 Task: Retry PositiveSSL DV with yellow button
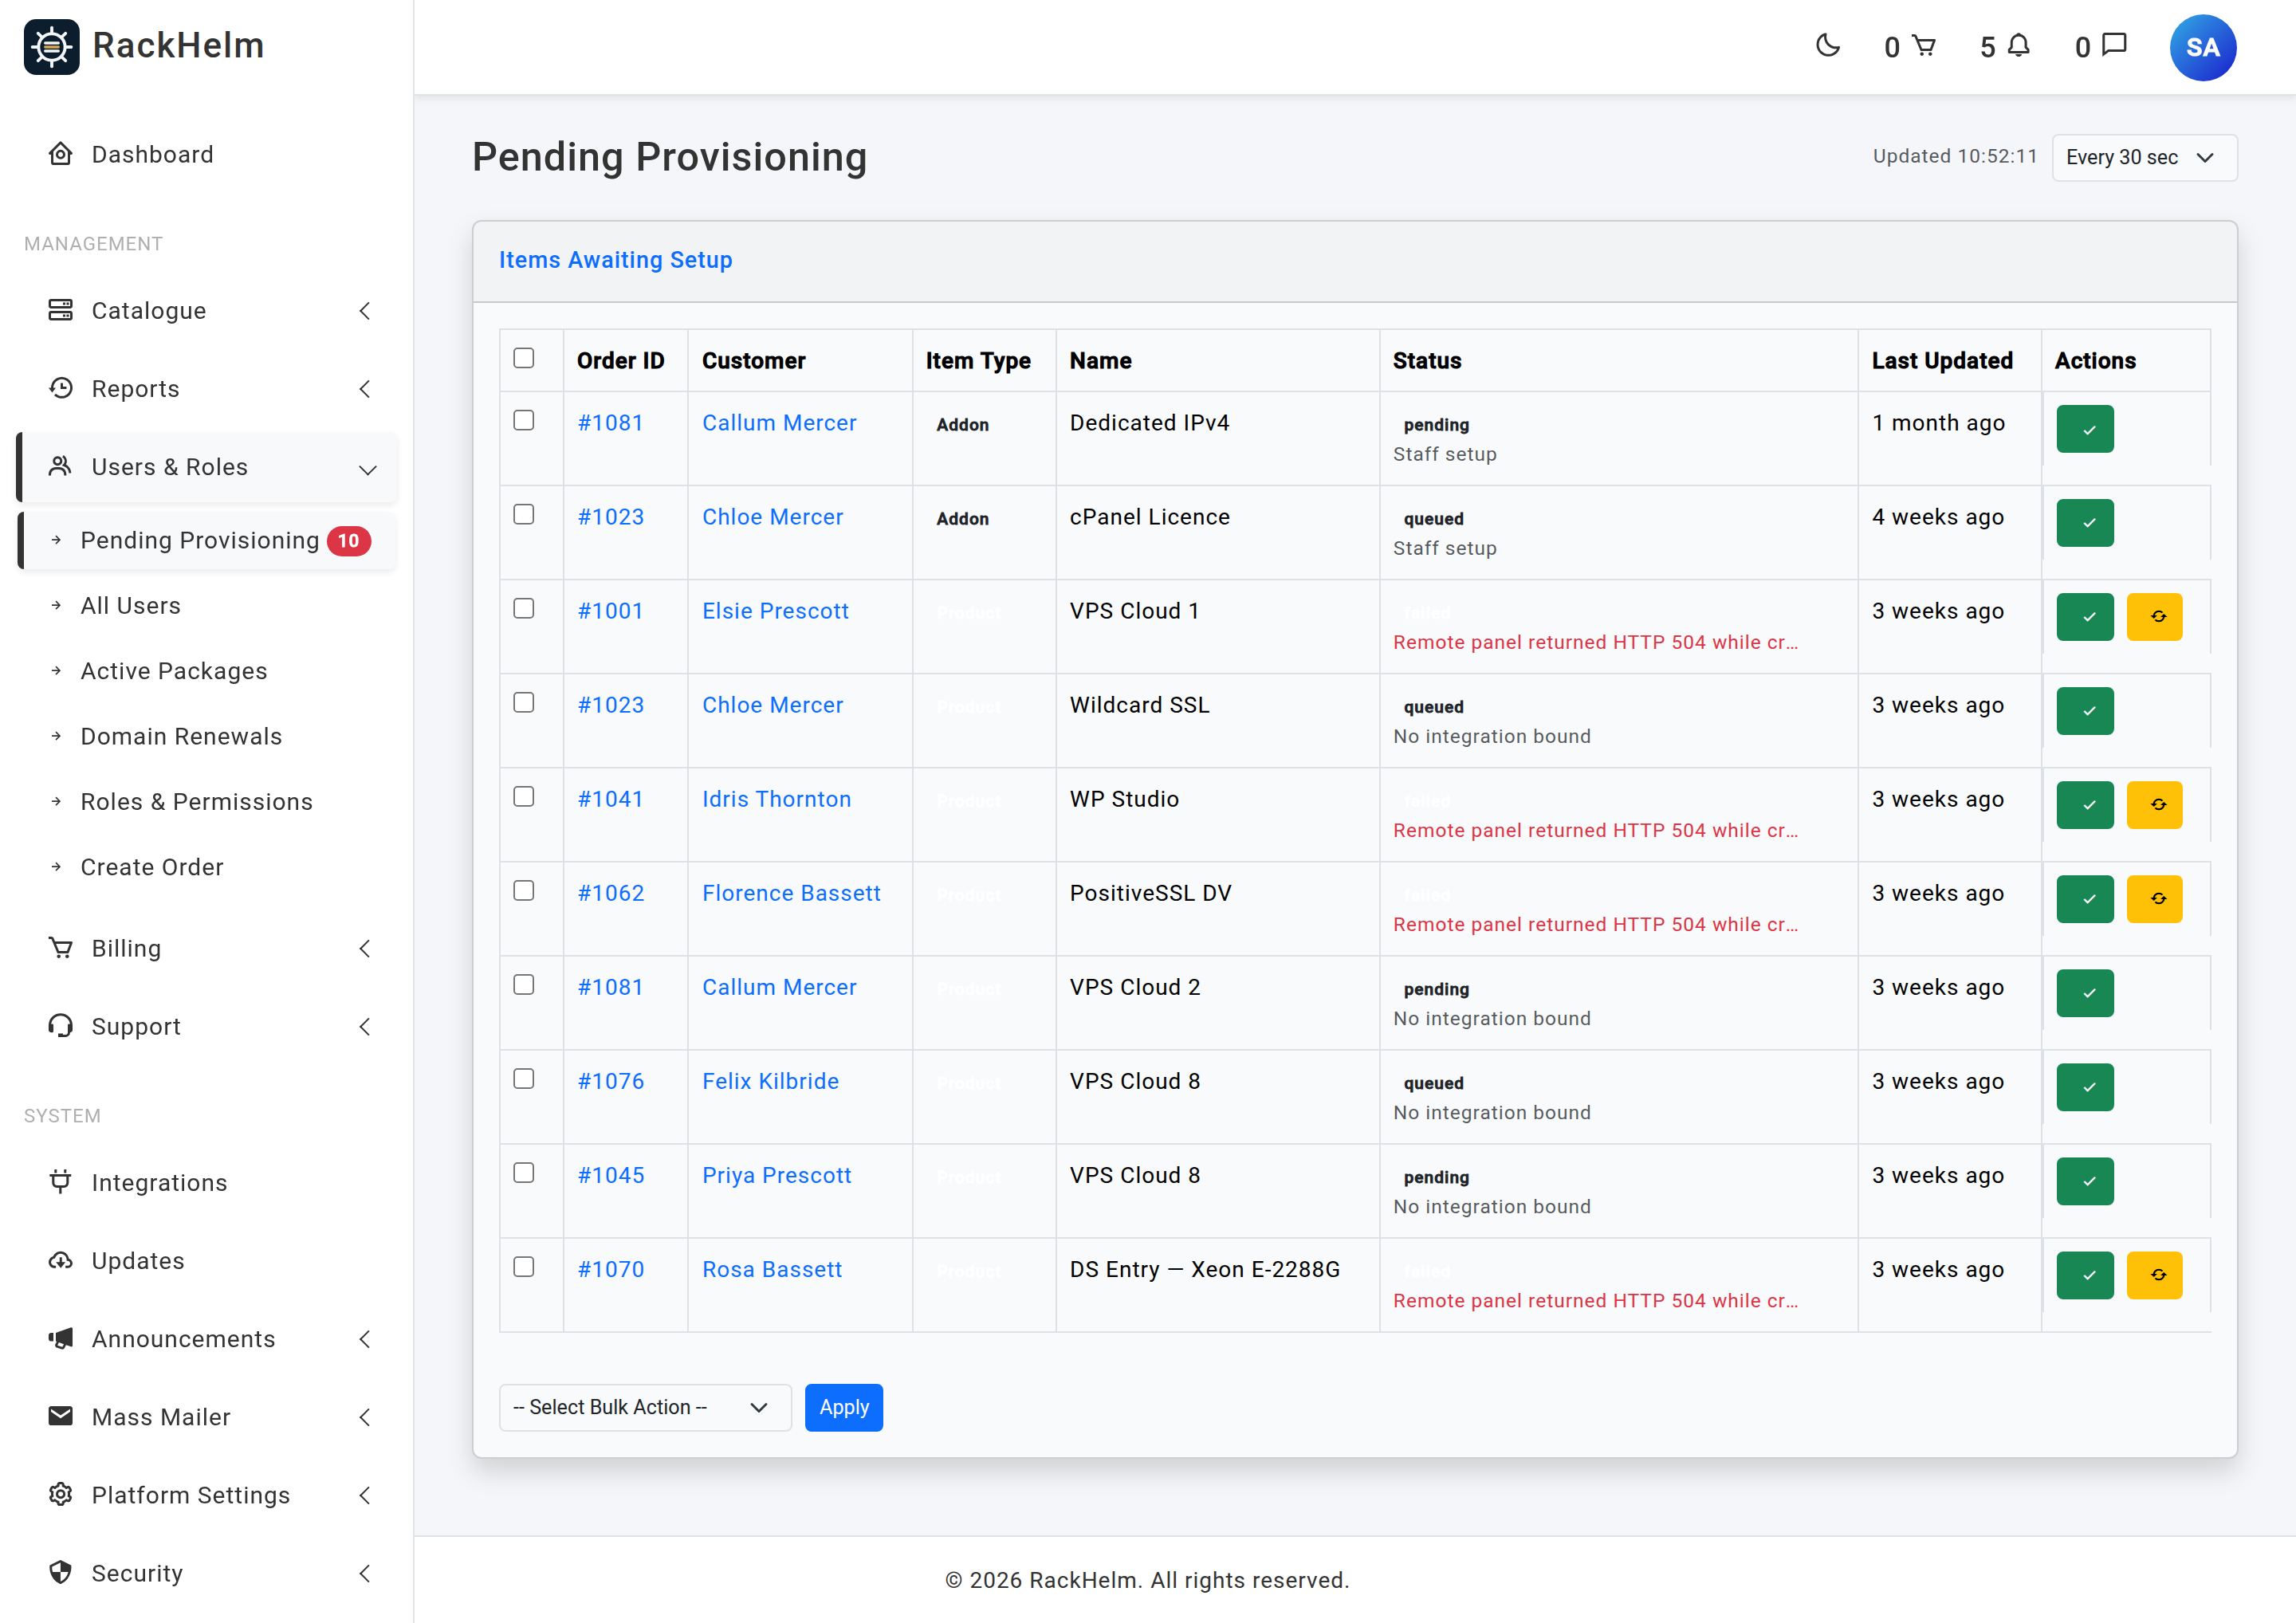point(2154,899)
